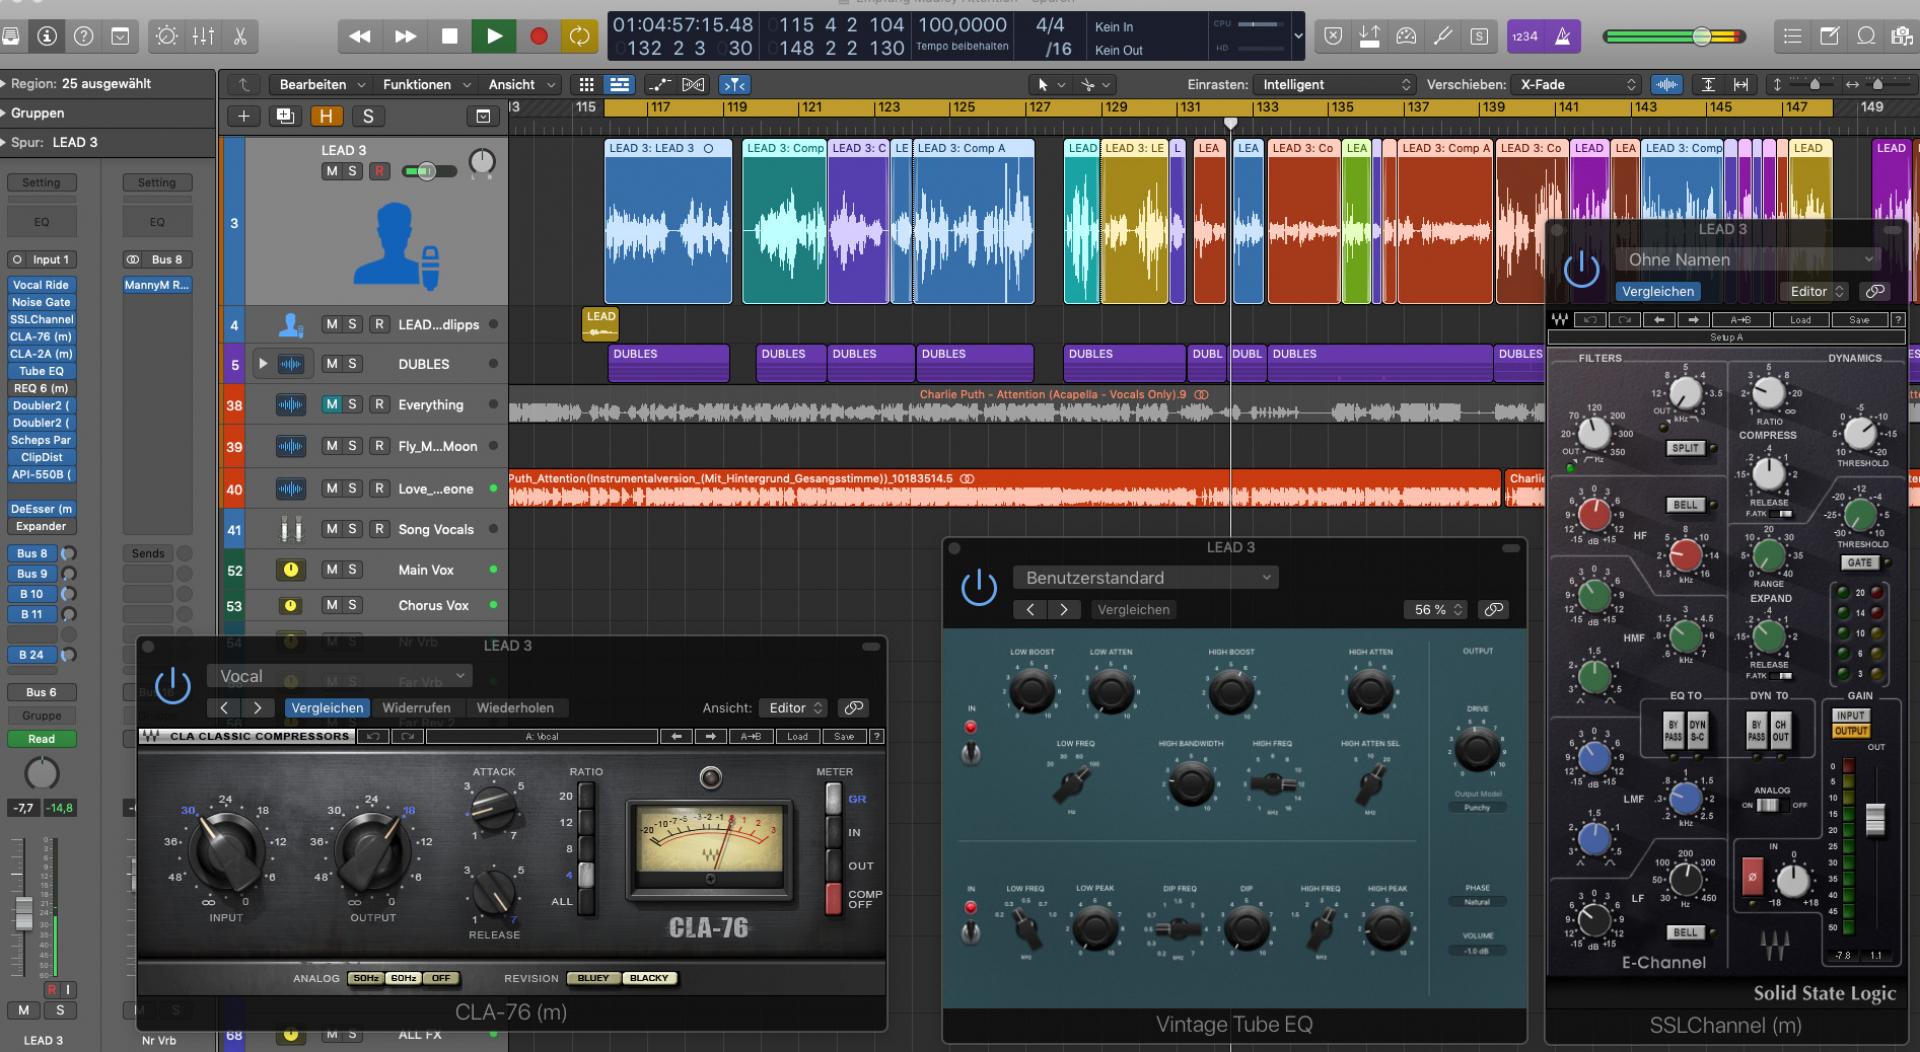Open the Quick Help question mark icon
This screenshot has width=1920, height=1052.
click(x=84, y=36)
